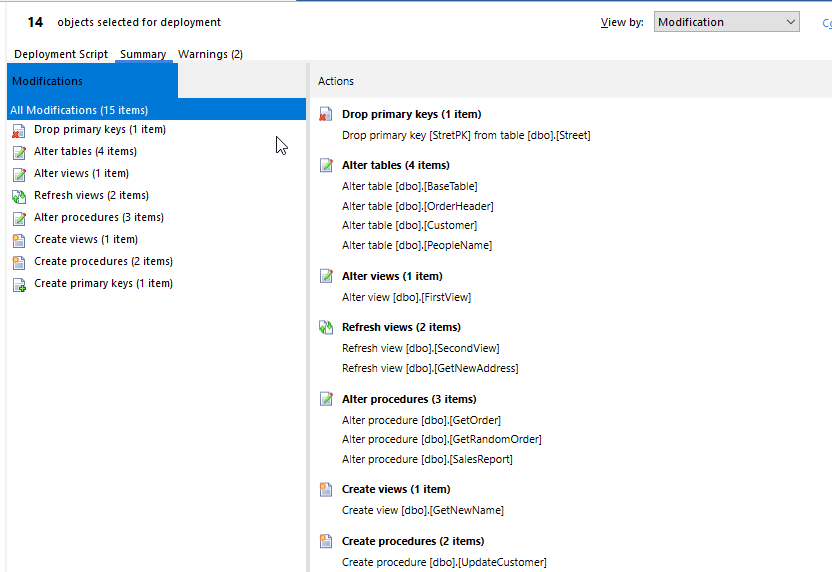Image resolution: width=832 pixels, height=572 pixels.
Task: Select the Summary tab
Action: coord(143,54)
